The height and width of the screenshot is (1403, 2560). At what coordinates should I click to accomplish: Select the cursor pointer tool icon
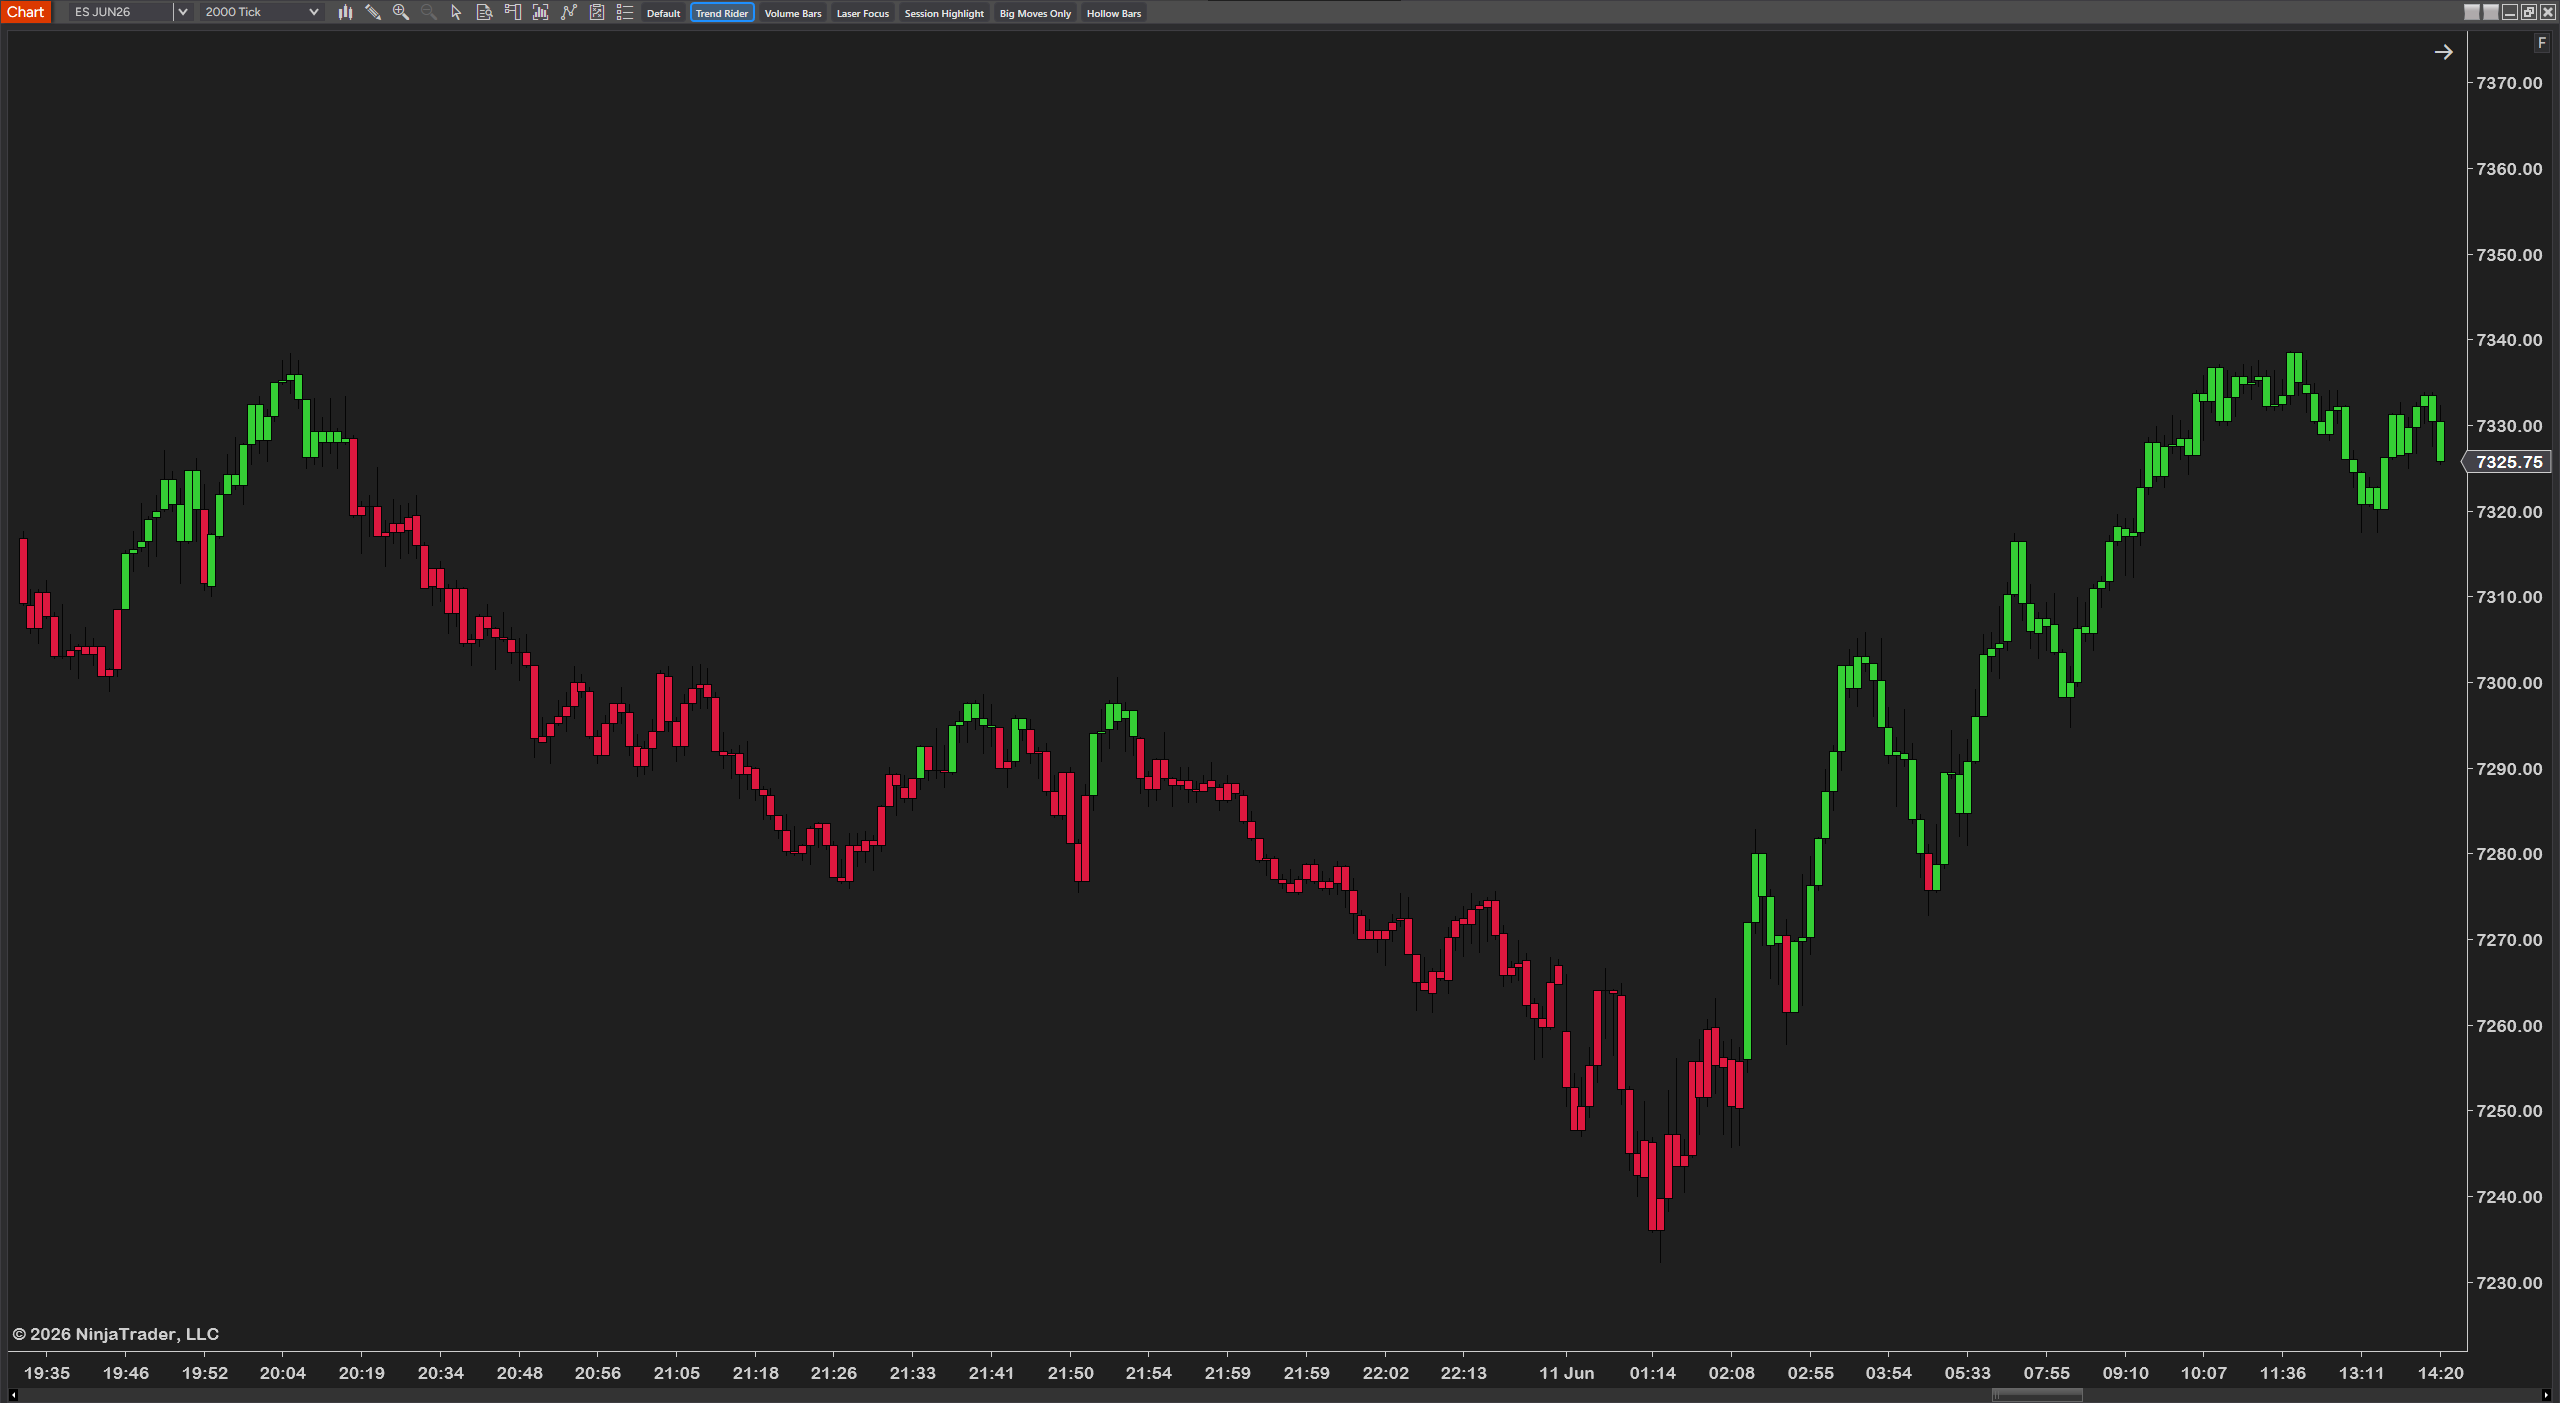[x=457, y=13]
